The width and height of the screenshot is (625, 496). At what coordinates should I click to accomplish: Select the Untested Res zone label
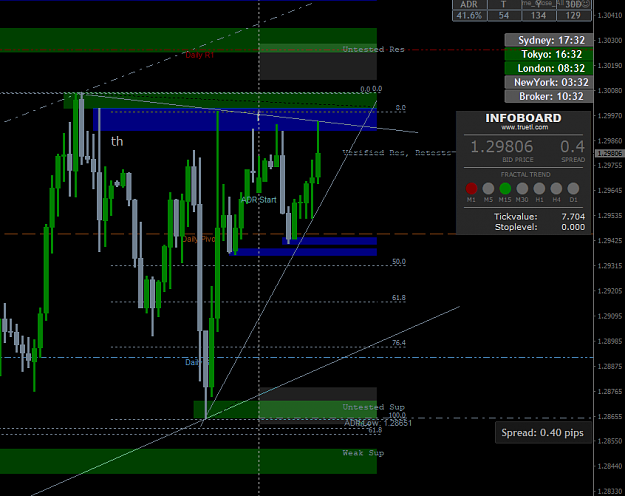[x=373, y=49]
